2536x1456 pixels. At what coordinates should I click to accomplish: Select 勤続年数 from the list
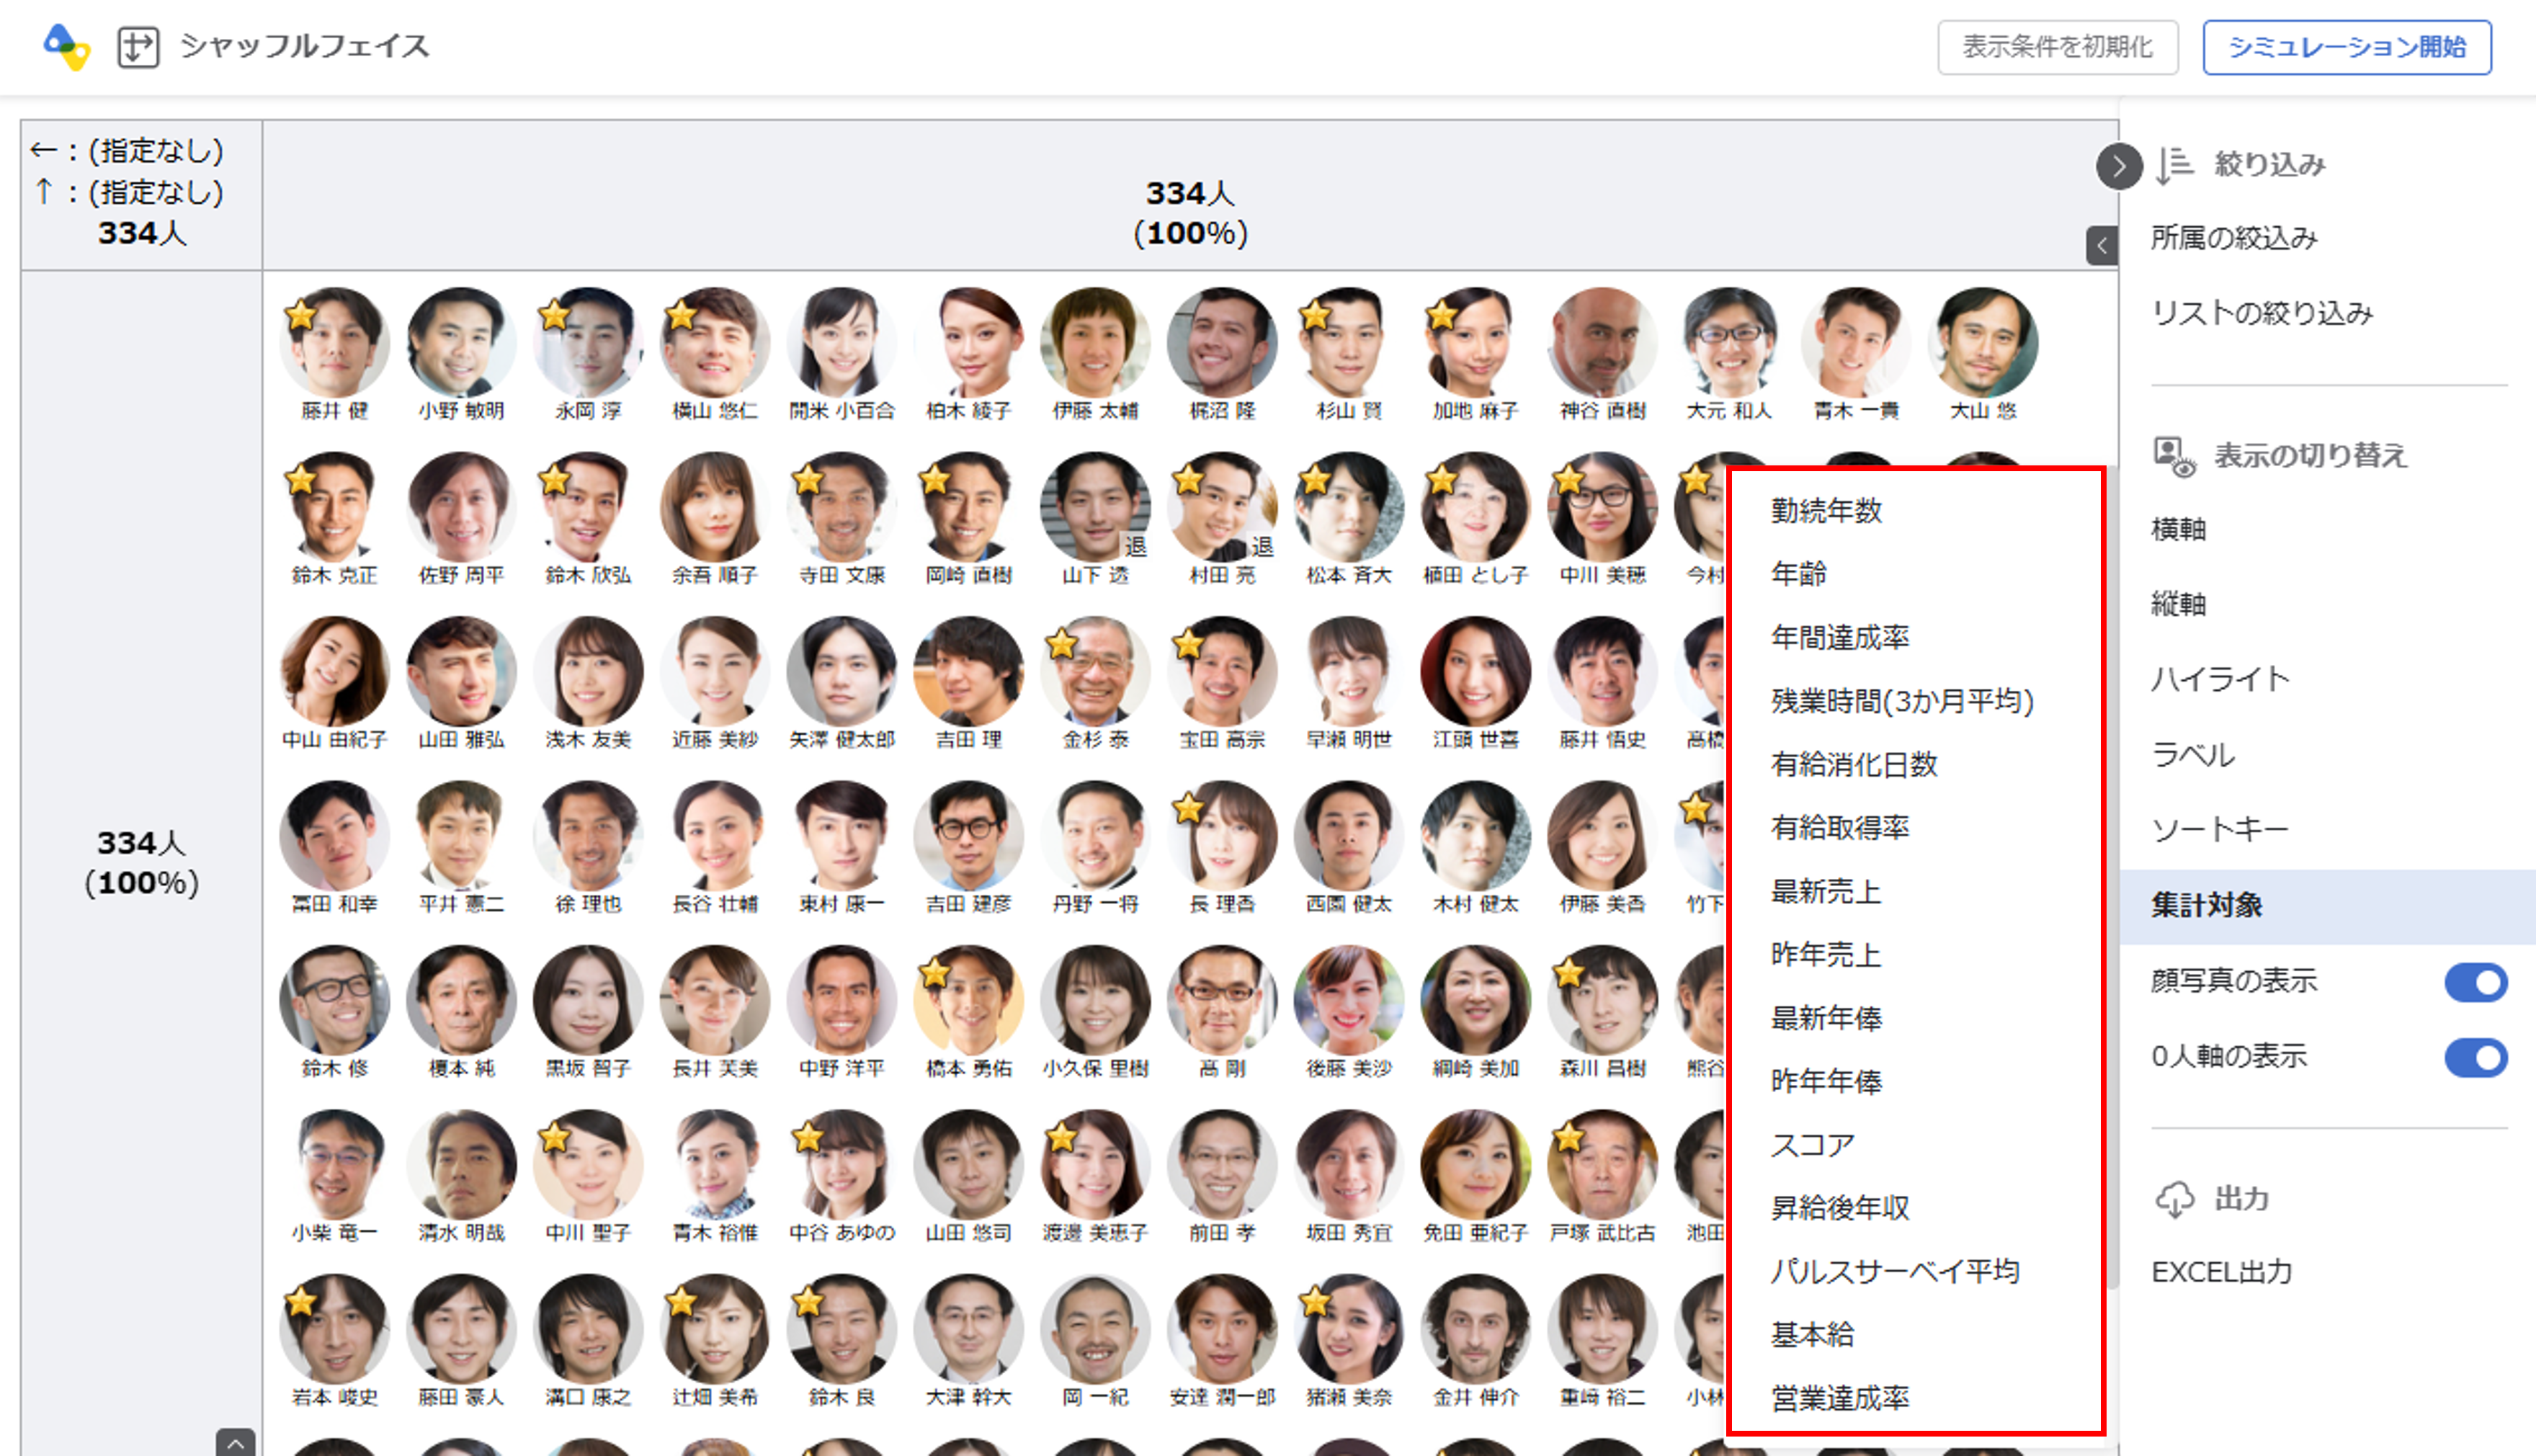[x=1826, y=510]
